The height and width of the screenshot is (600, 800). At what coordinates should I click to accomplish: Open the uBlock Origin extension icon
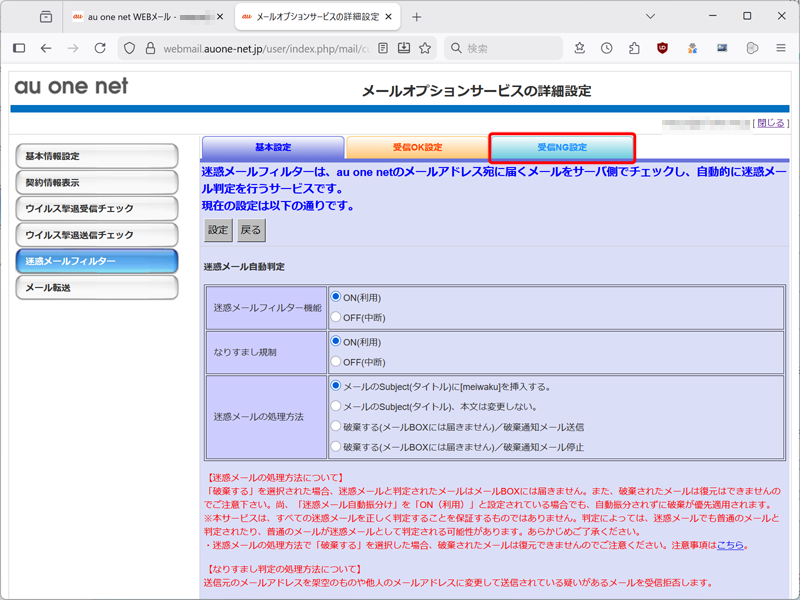(662, 48)
